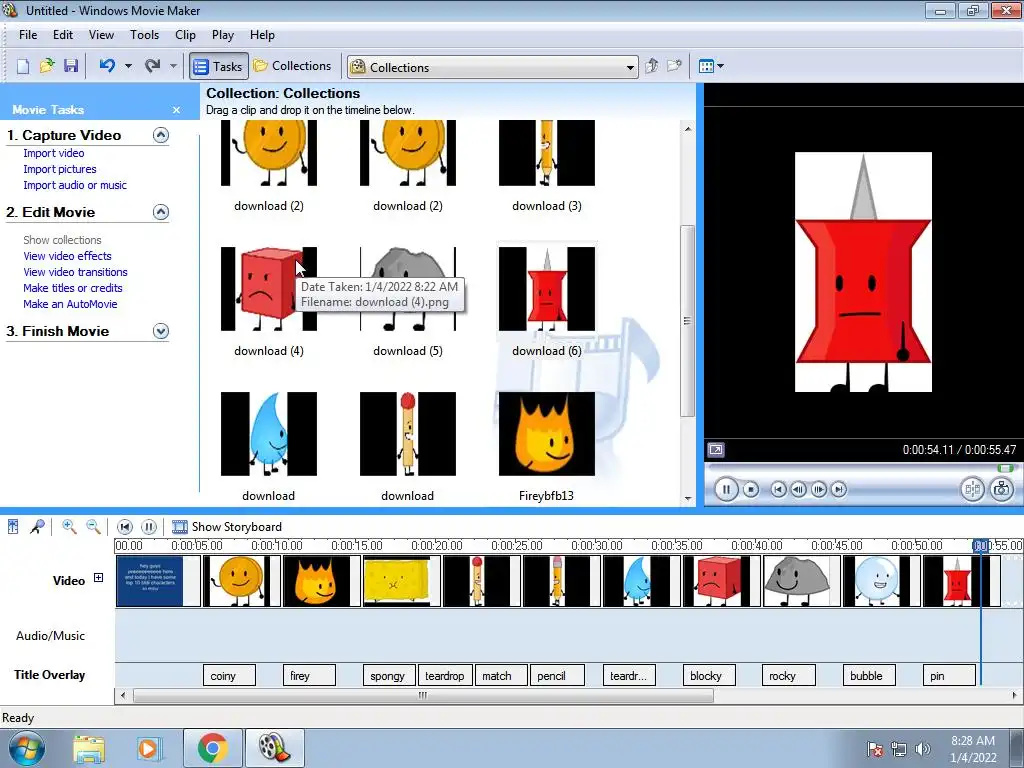Pause timeline playback button
Viewport: 1024px width, 768px height.
[149, 526]
